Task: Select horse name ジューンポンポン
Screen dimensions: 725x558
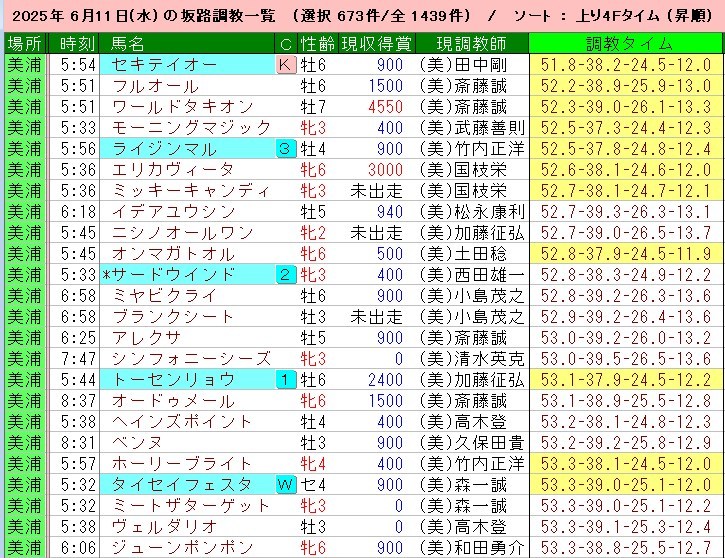Action: coord(183,548)
